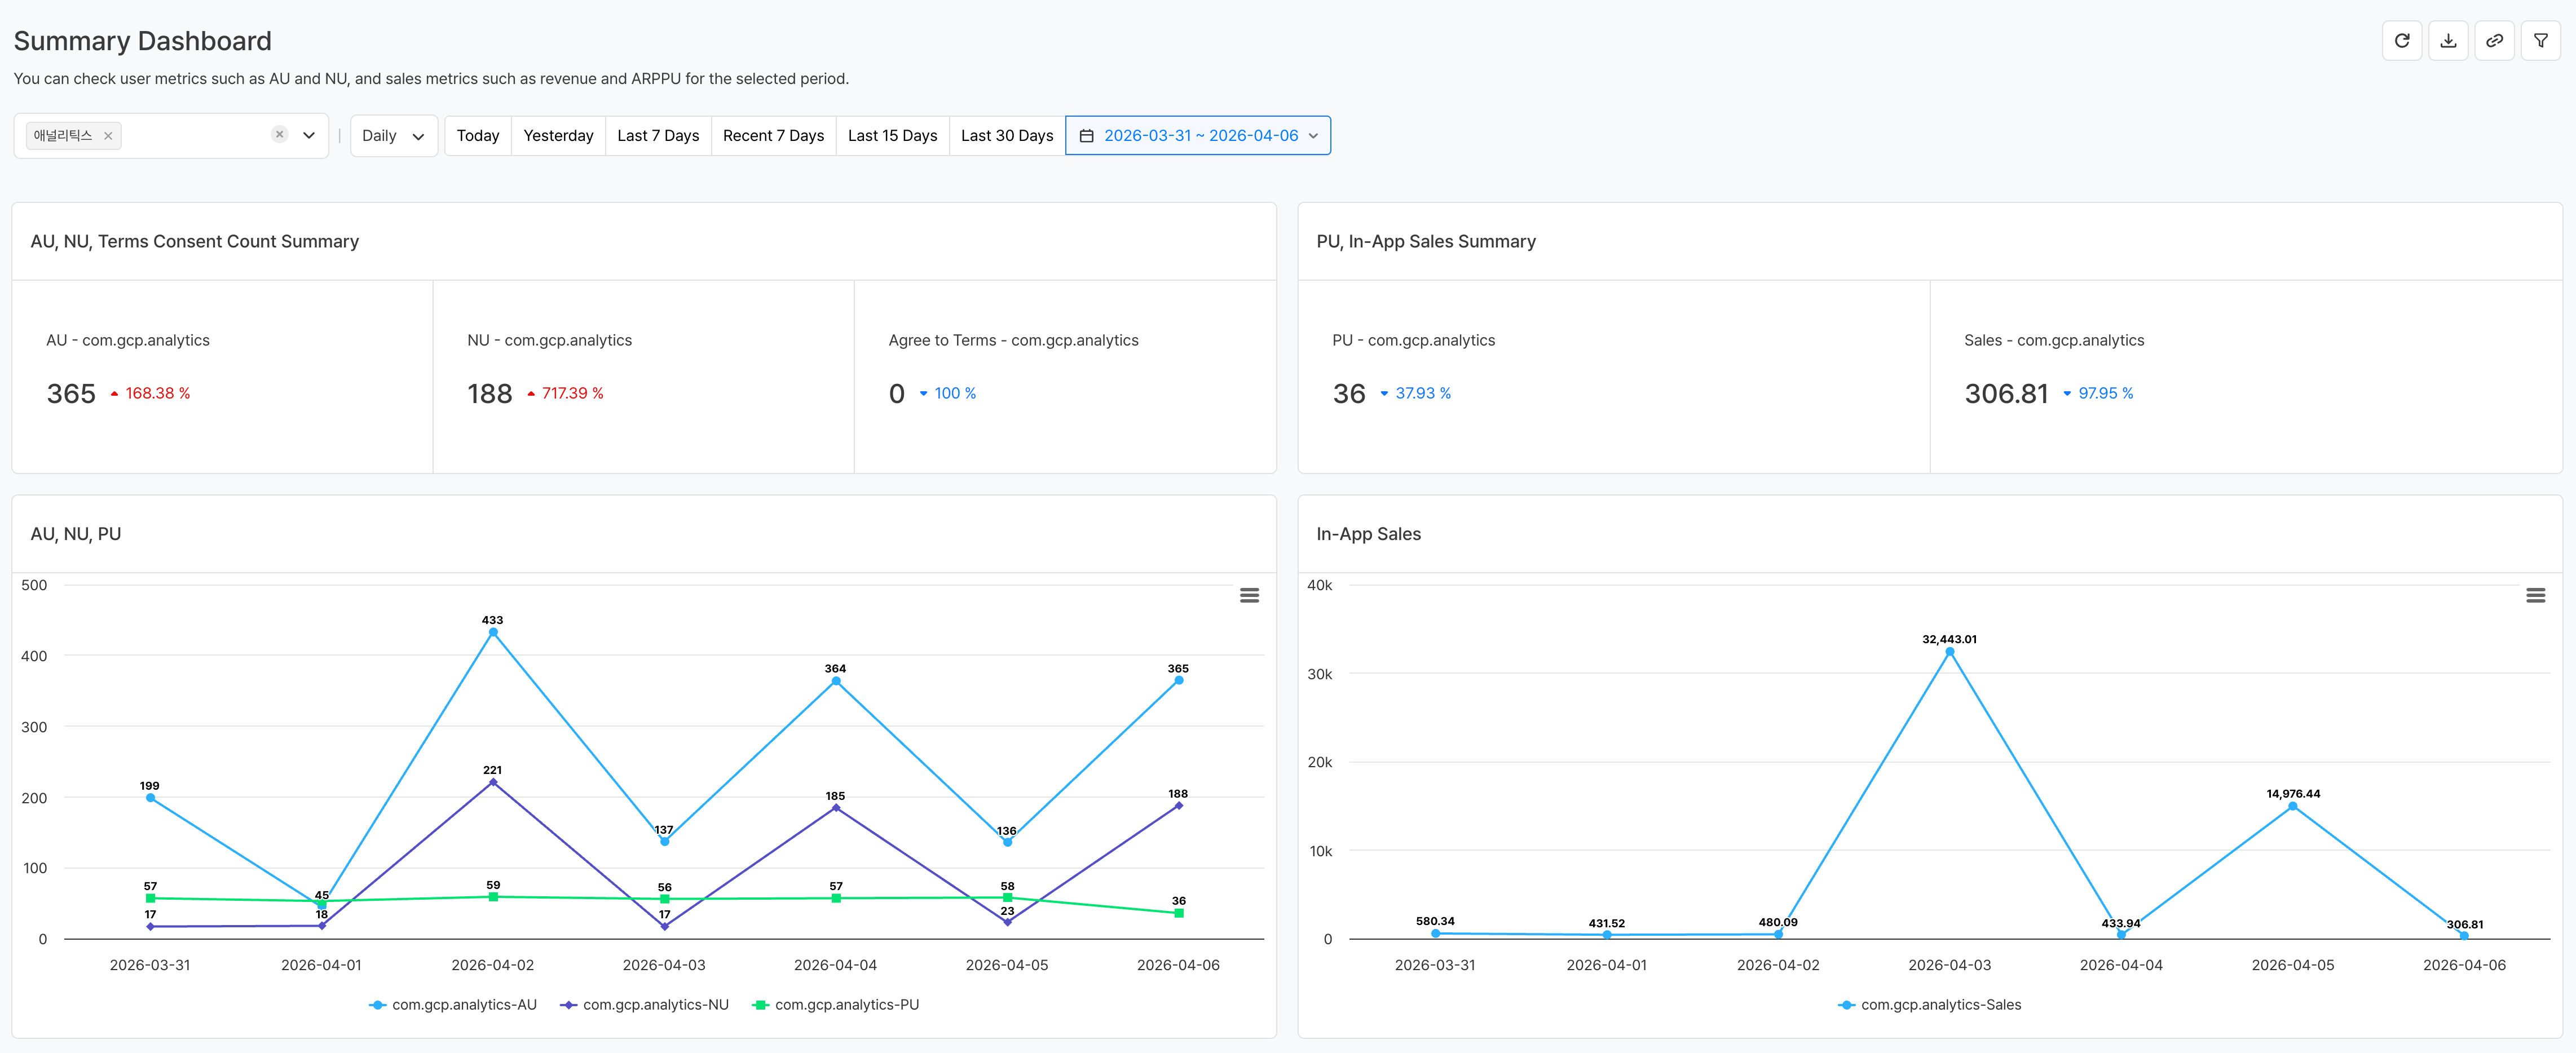2576x1053 pixels.
Task: Open the Daily interval dropdown
Action: coord(393,136)
